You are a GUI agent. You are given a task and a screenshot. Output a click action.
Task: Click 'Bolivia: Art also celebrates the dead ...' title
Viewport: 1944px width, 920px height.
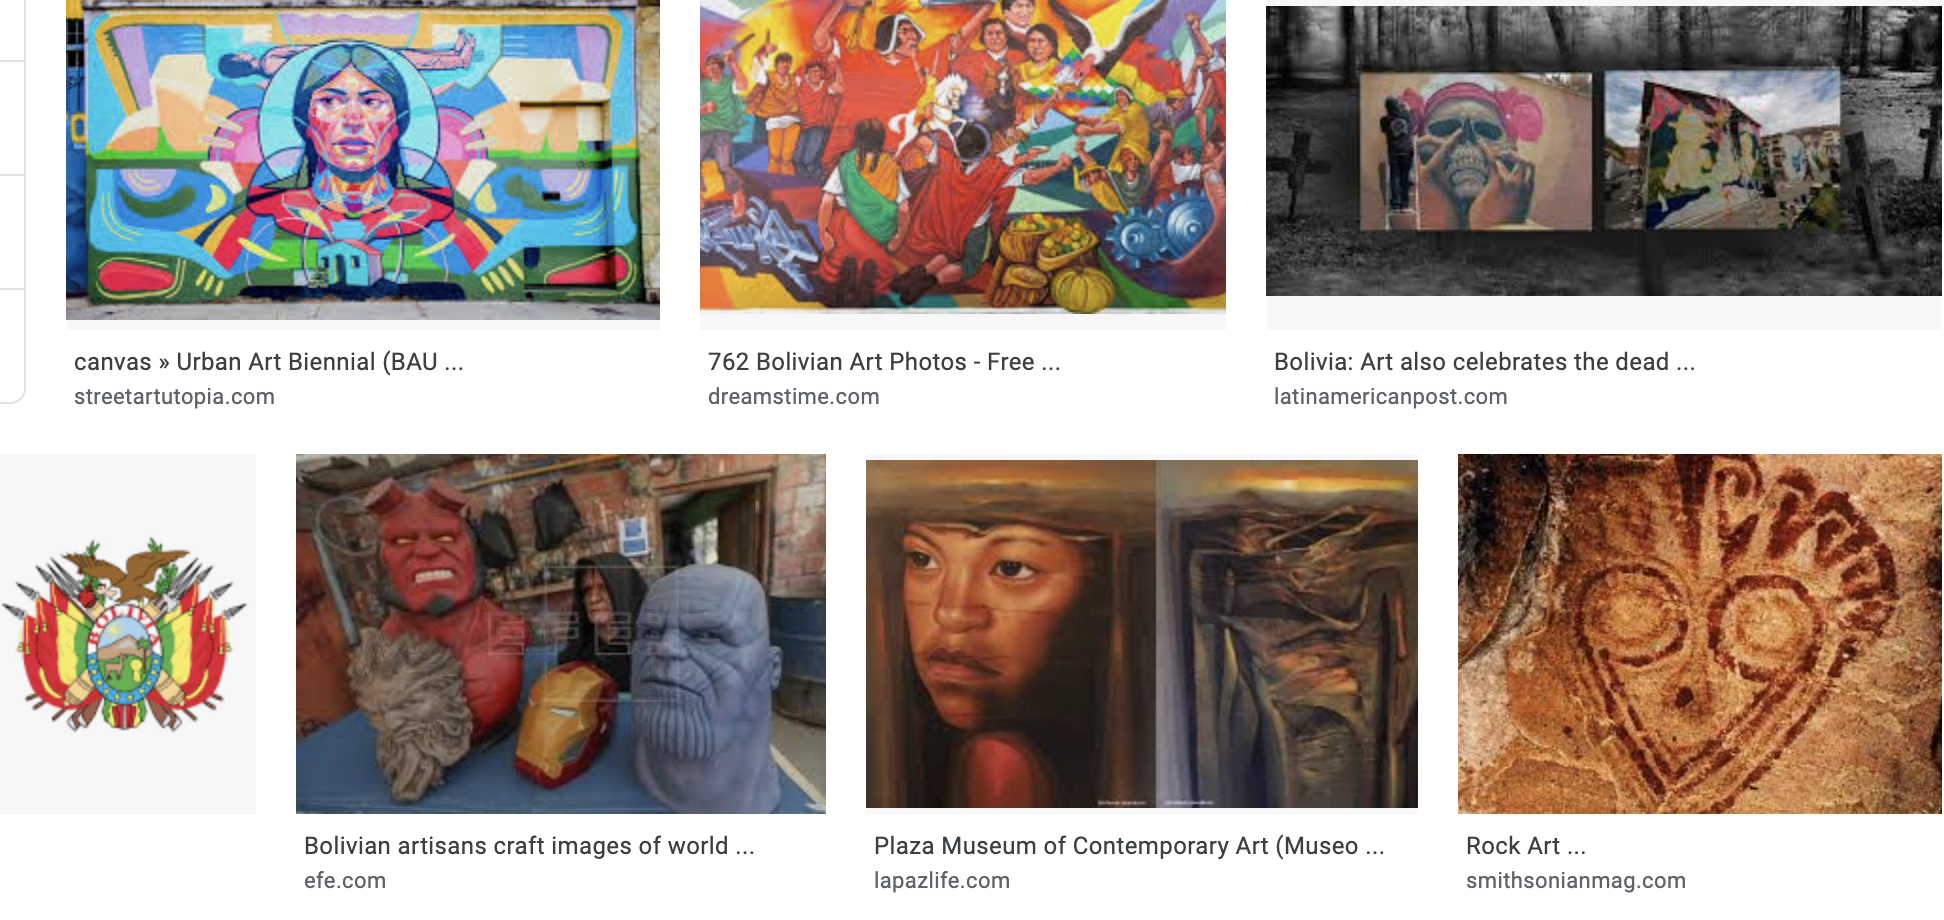pos(1484,362)
